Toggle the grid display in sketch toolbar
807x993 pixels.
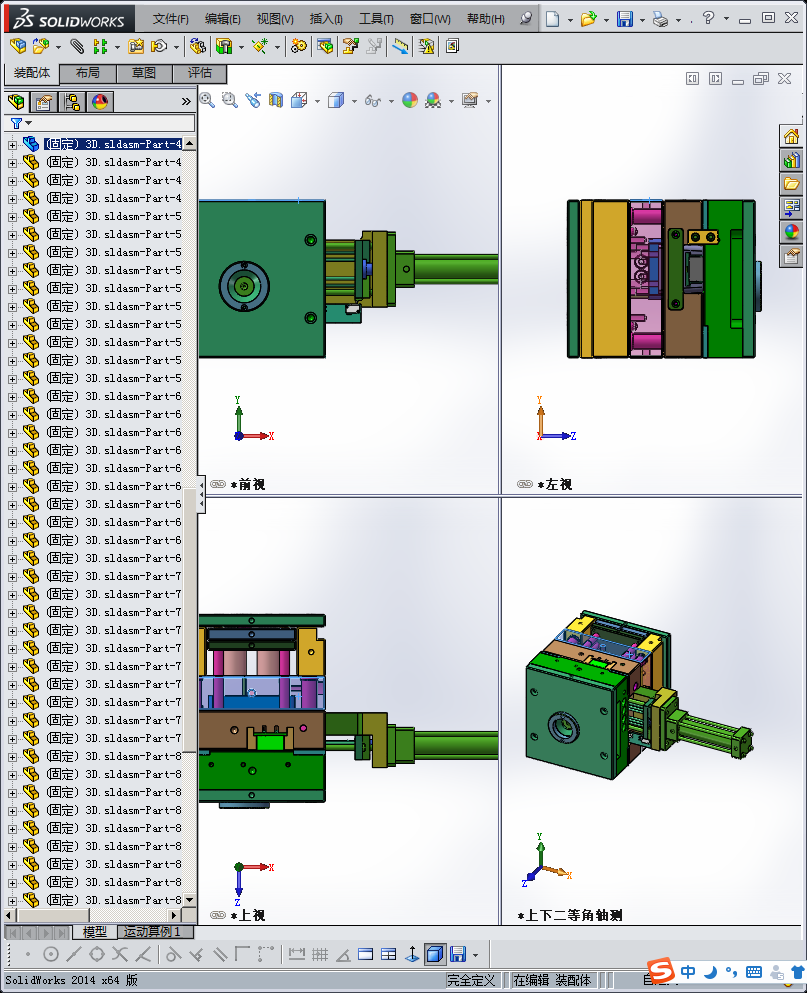click(x=318, y=954)
